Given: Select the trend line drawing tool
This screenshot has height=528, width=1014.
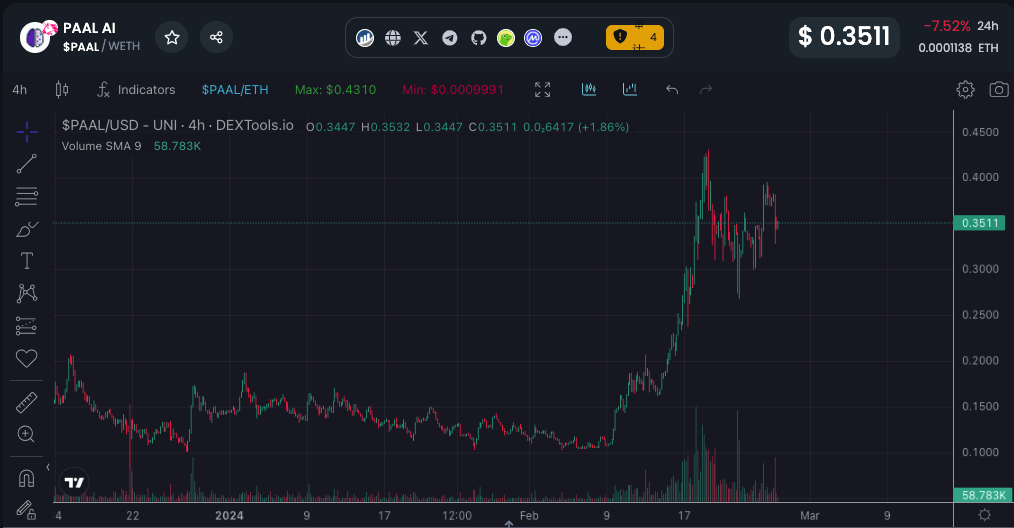Looking at the screenshot, I should tap(27, 164).
